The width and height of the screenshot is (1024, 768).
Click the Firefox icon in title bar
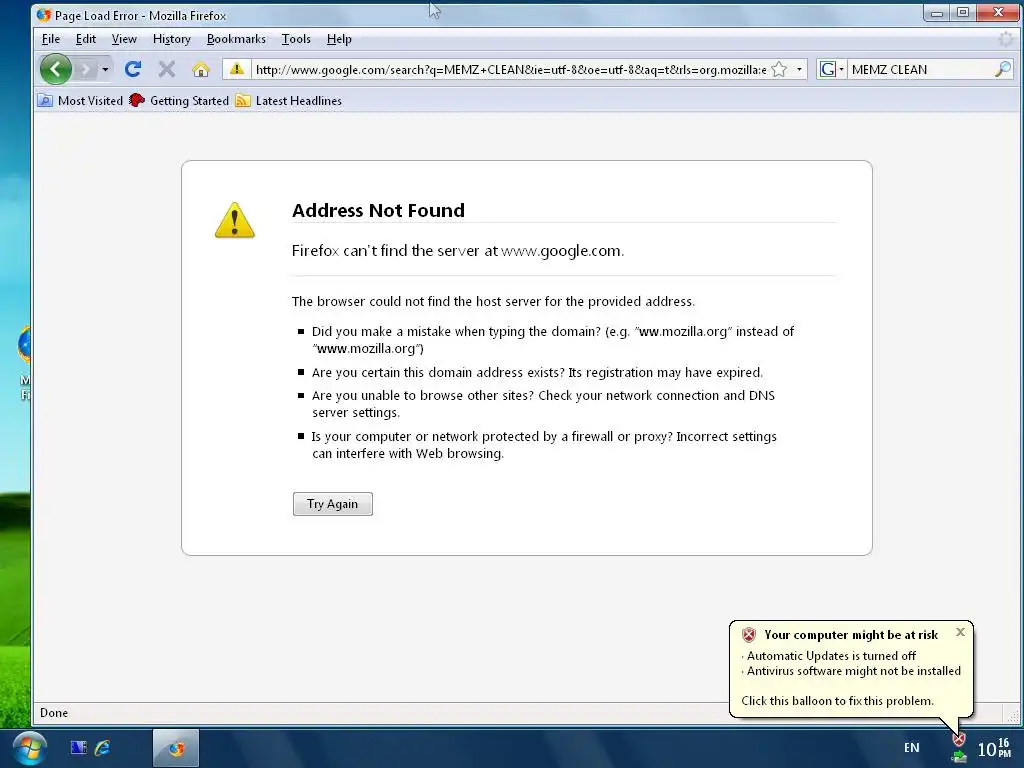tap(44, 15)
